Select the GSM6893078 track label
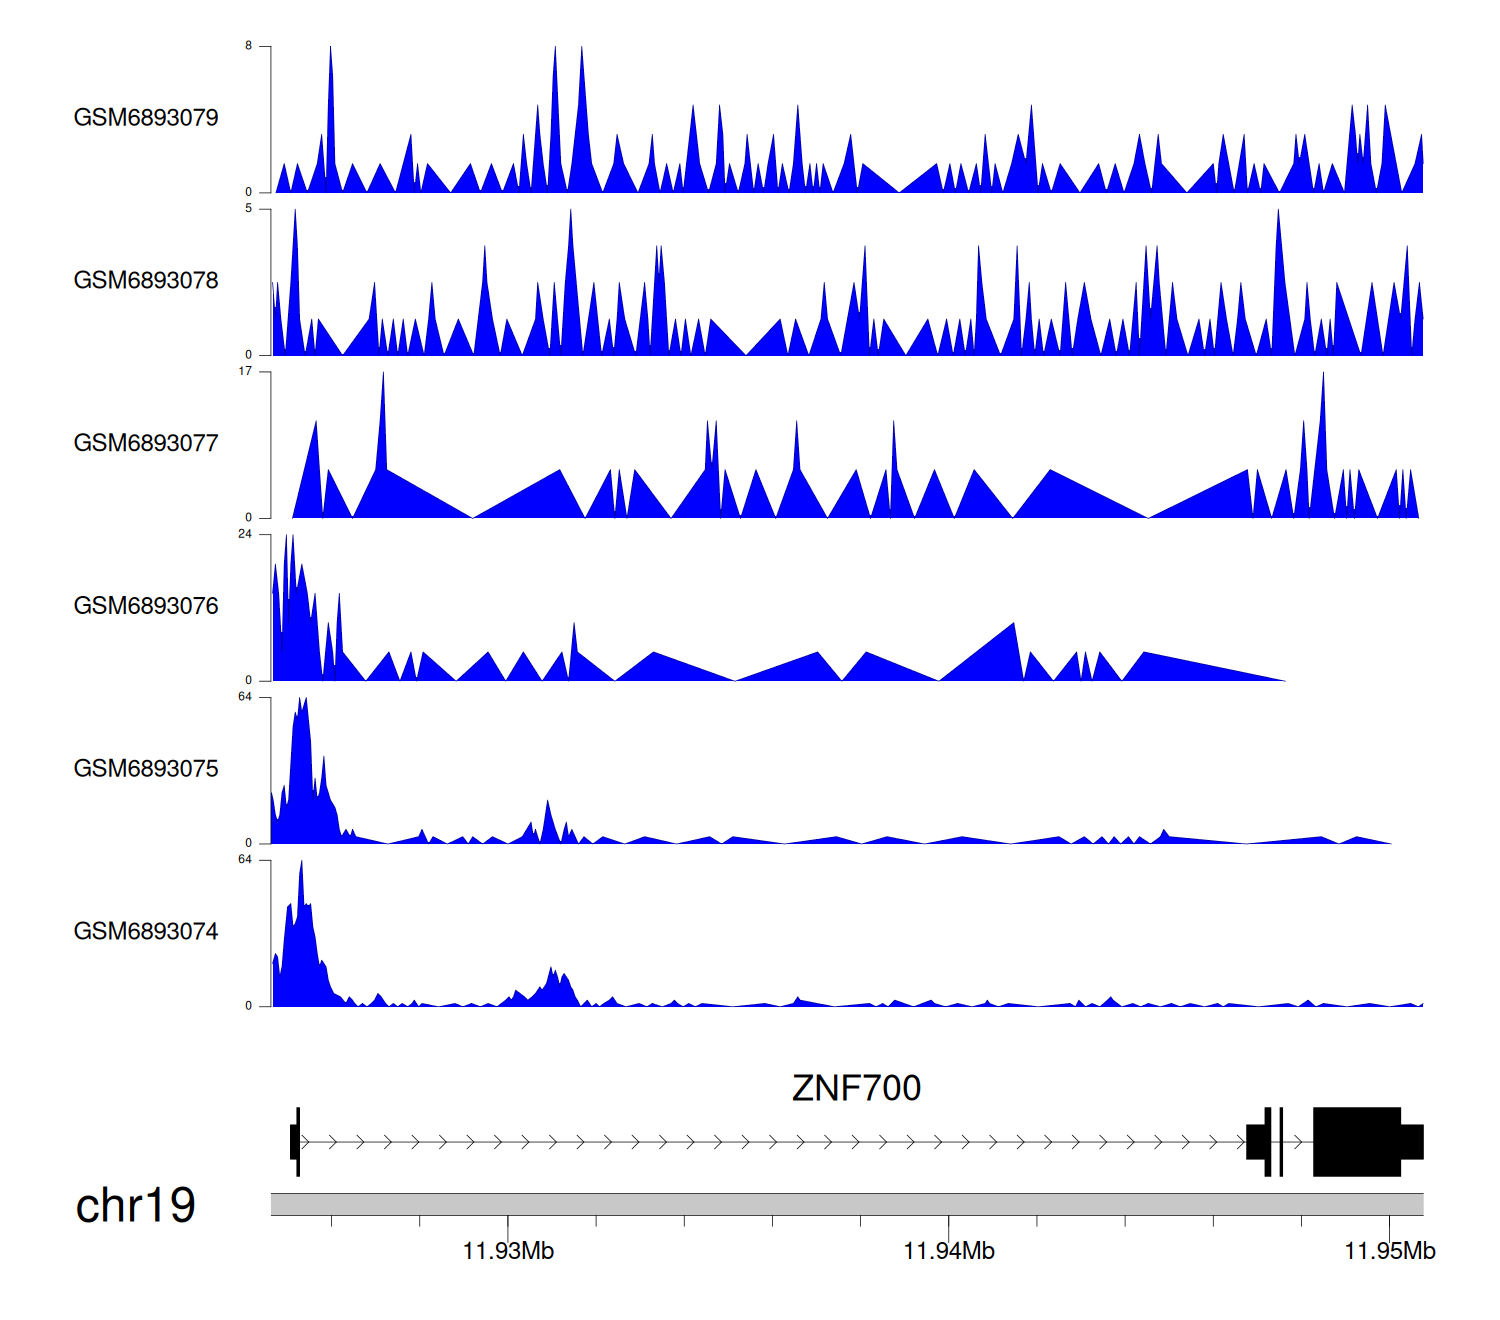Viewport: 1500px width, 1320px height. 146,281
